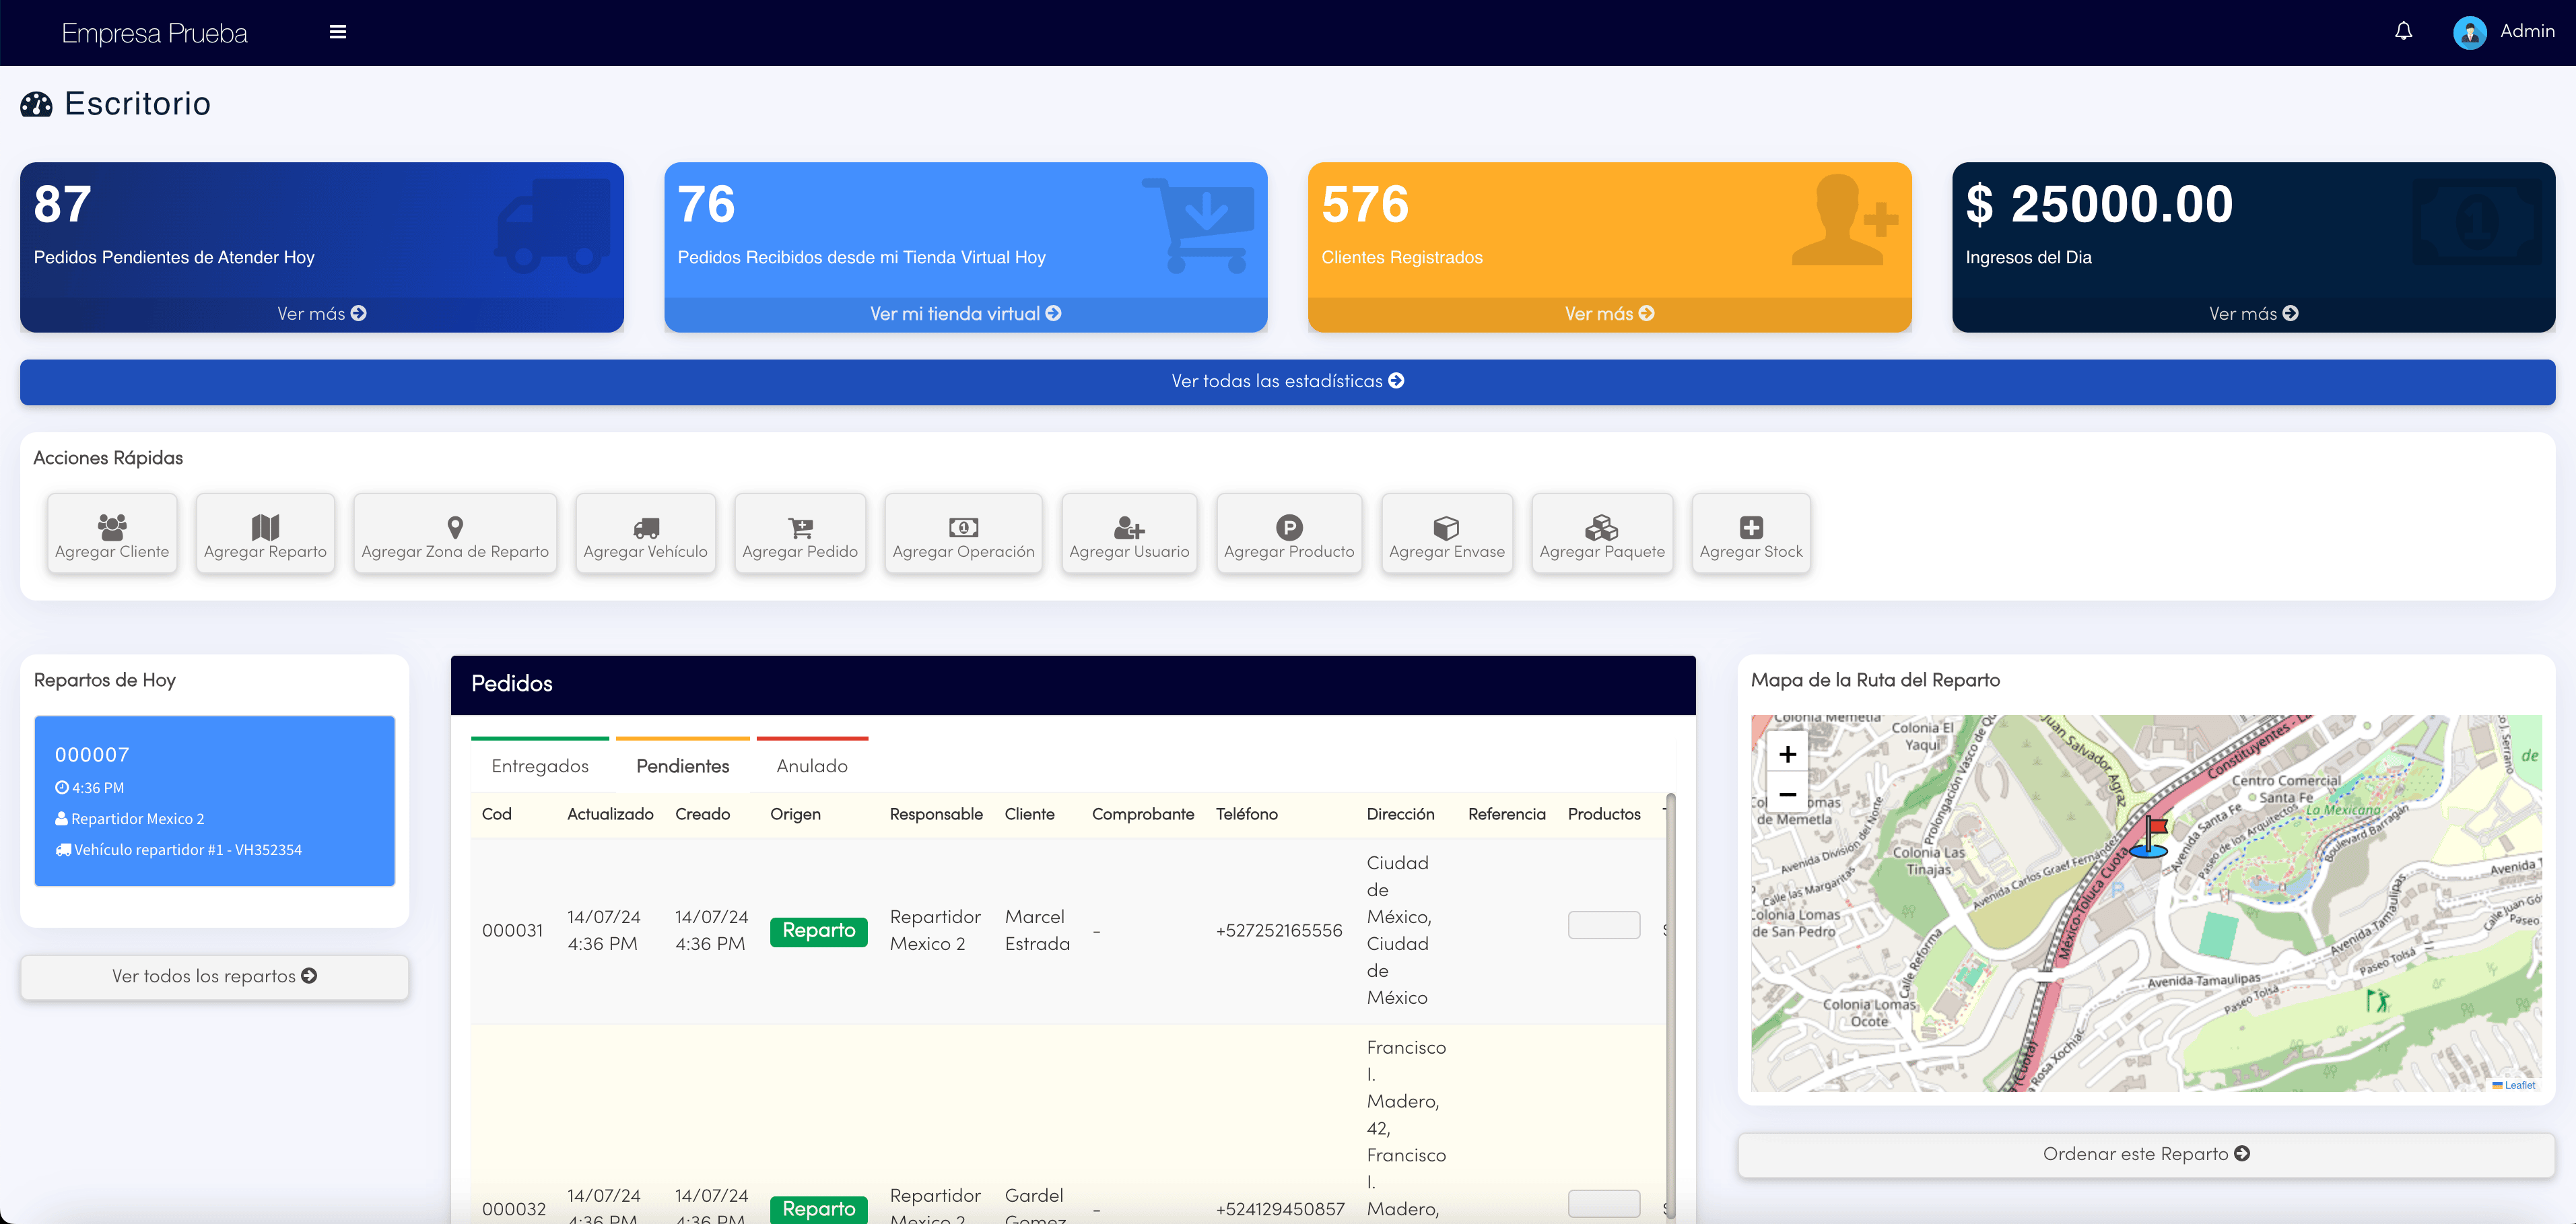Screen dimensions: 2576x1224
Task: Click Productos button for order 000032
Action: click(1604, 1203)
